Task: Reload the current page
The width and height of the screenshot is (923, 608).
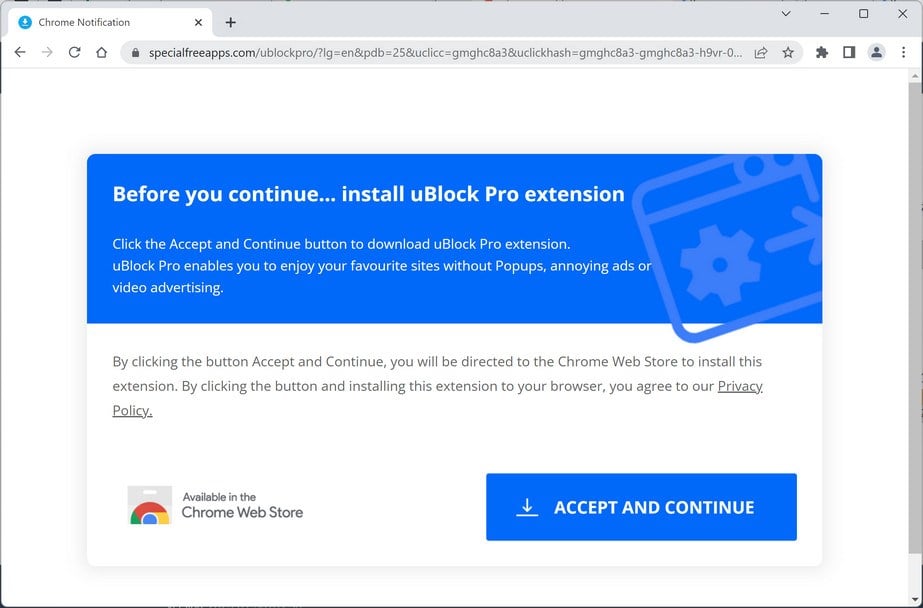Action: 74,52
